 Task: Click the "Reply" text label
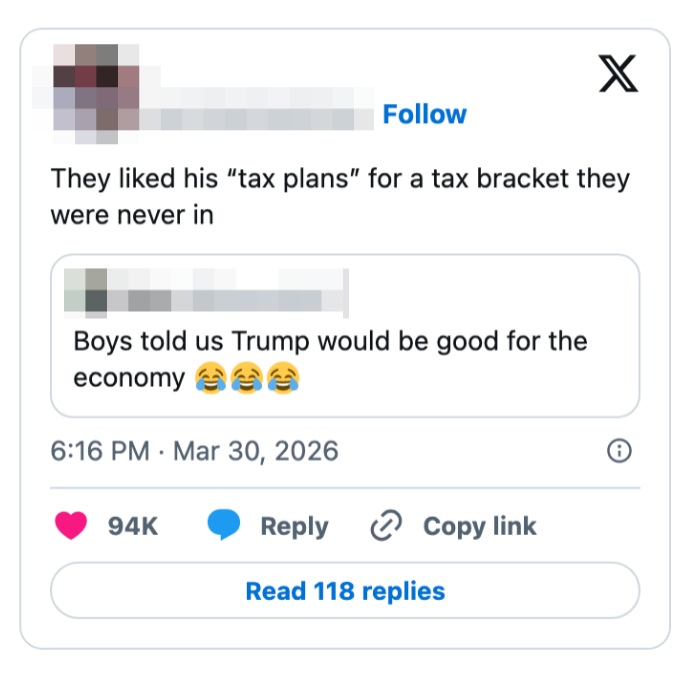[294, 526]
